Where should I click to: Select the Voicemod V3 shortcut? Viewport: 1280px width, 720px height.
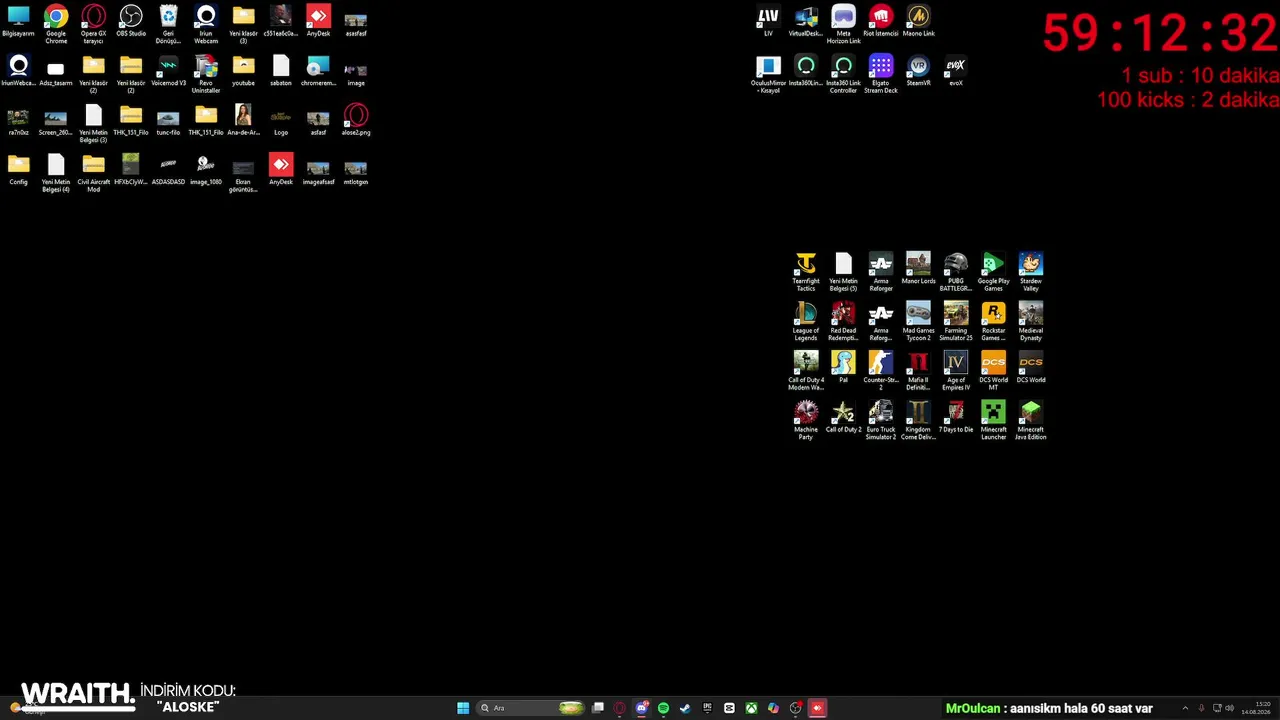pos(168,71)
